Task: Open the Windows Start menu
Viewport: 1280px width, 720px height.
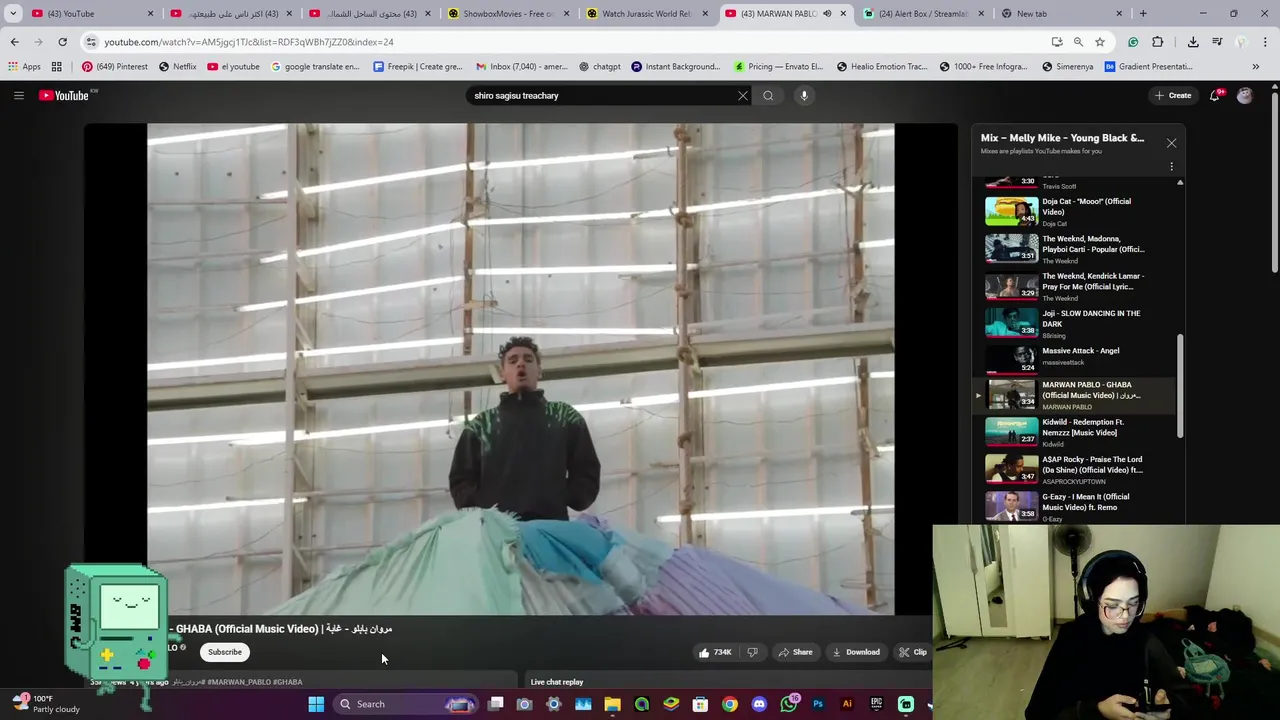Action: click(316, 704)
